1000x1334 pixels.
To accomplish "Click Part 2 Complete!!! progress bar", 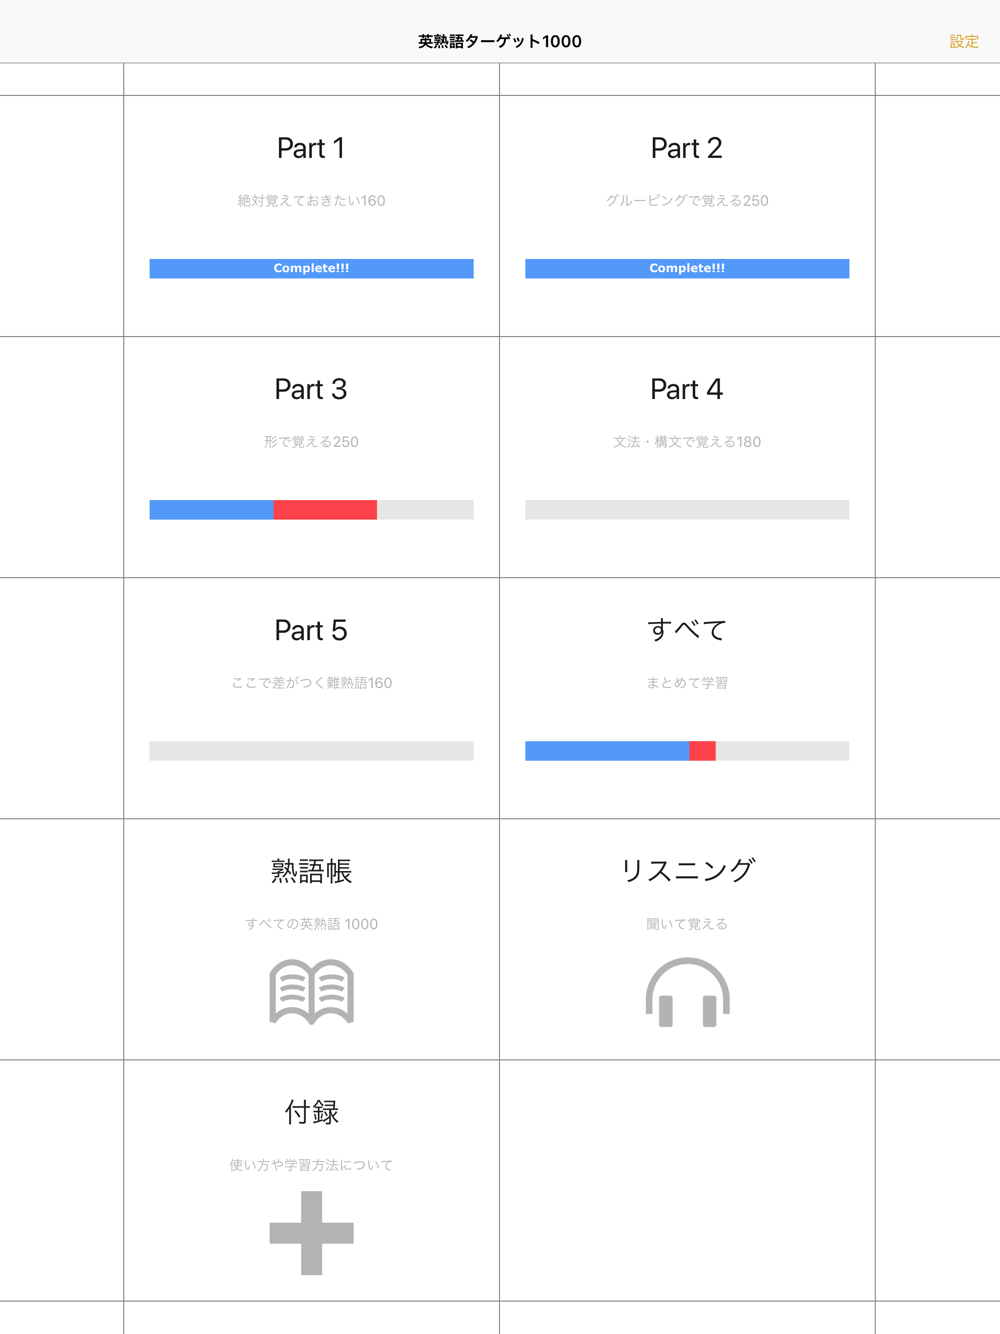I will coord(687,268).
